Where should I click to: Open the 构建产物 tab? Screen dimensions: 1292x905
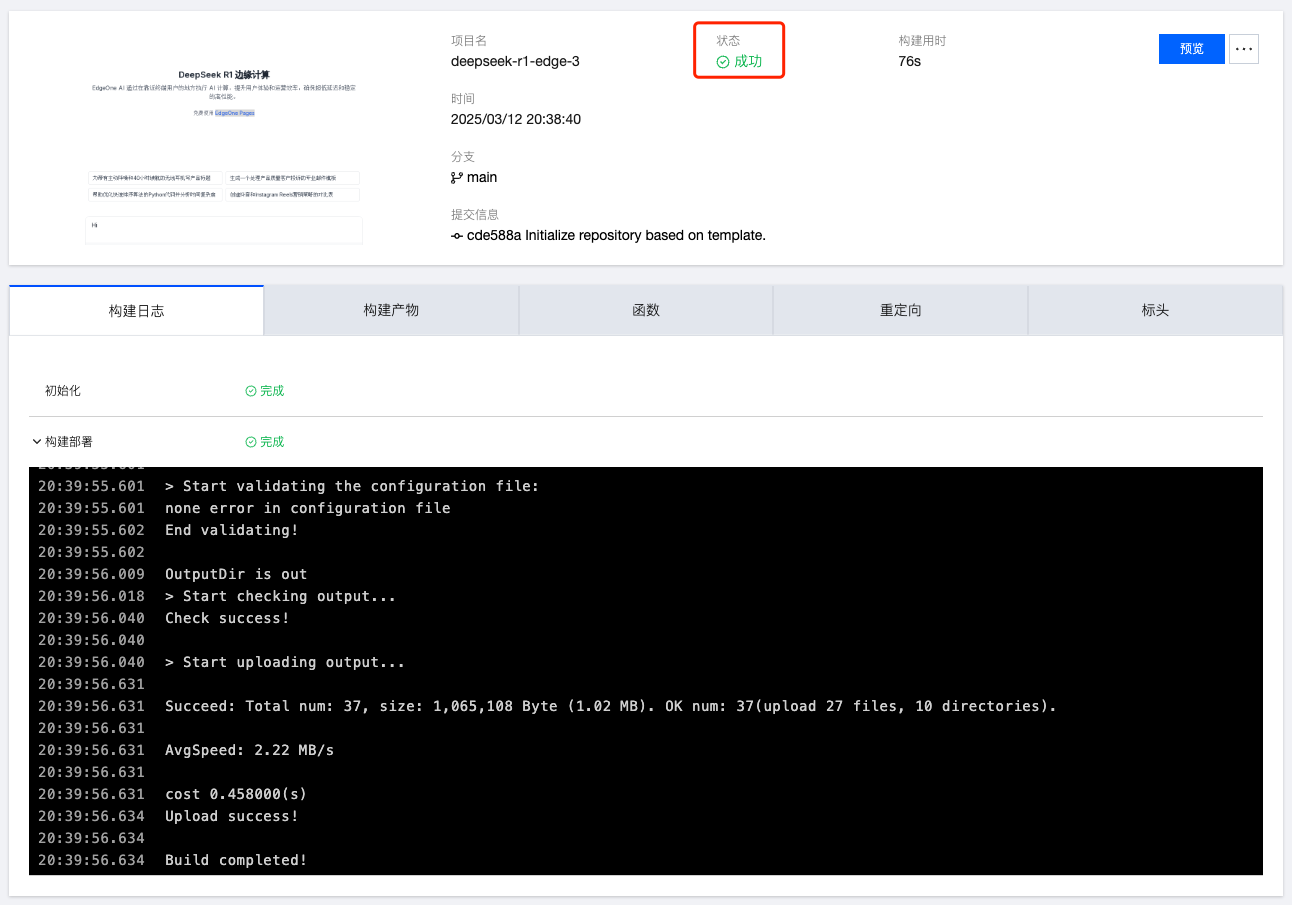click(391, 310)
